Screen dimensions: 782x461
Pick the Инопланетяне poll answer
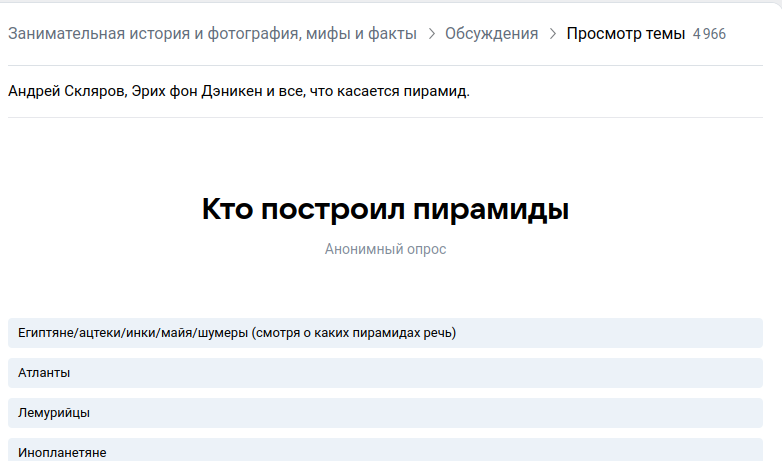pyautogui.click(x=385, y=451)
